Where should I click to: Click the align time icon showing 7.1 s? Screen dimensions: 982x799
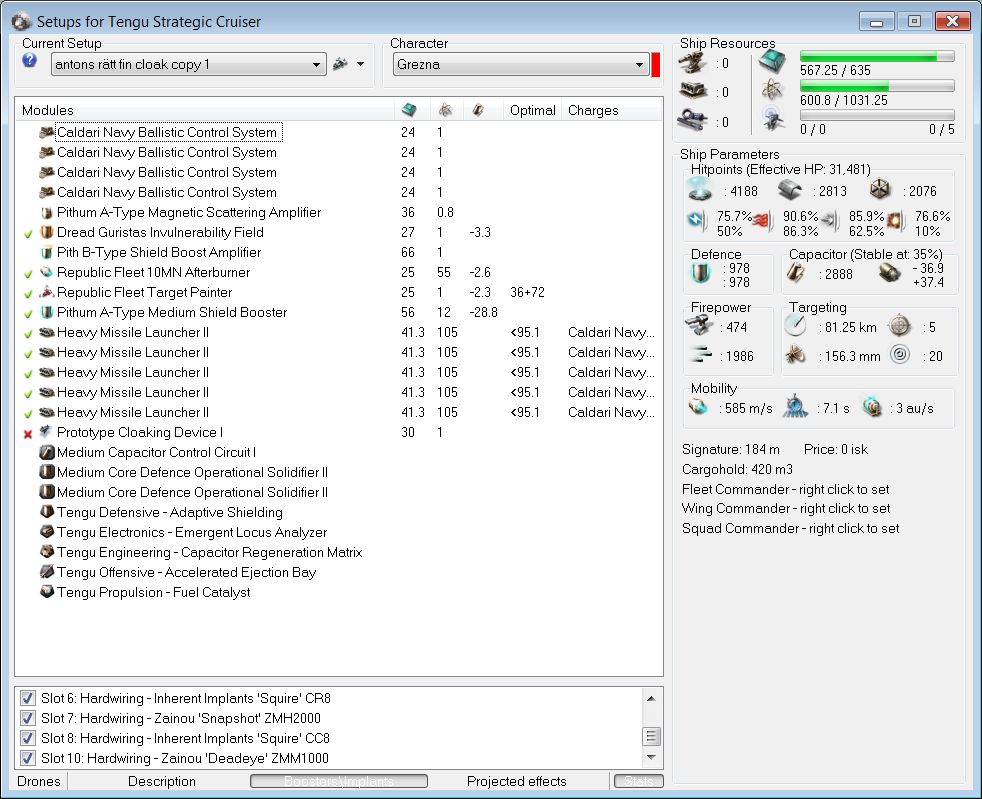pos(795,407)
